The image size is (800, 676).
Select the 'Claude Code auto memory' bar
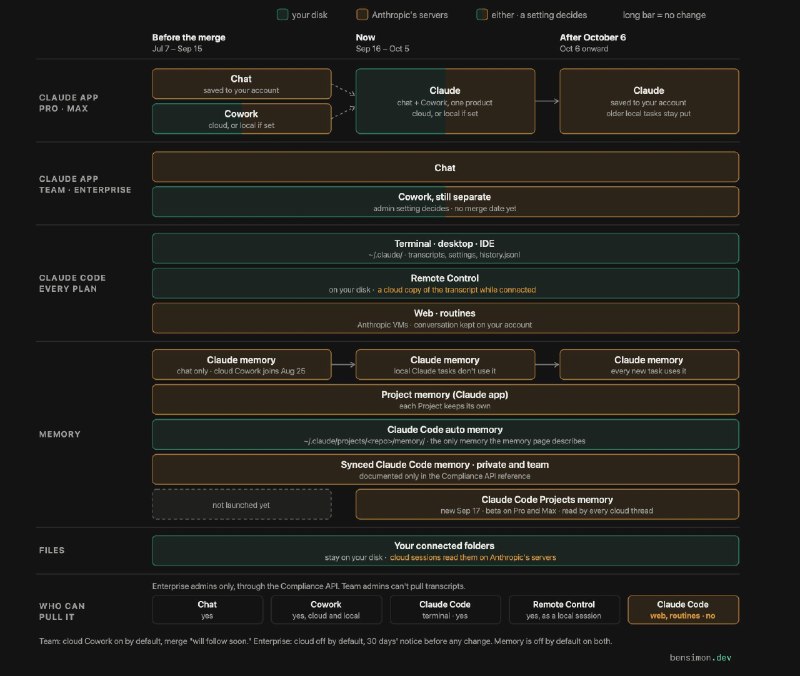tap(445, 435)
